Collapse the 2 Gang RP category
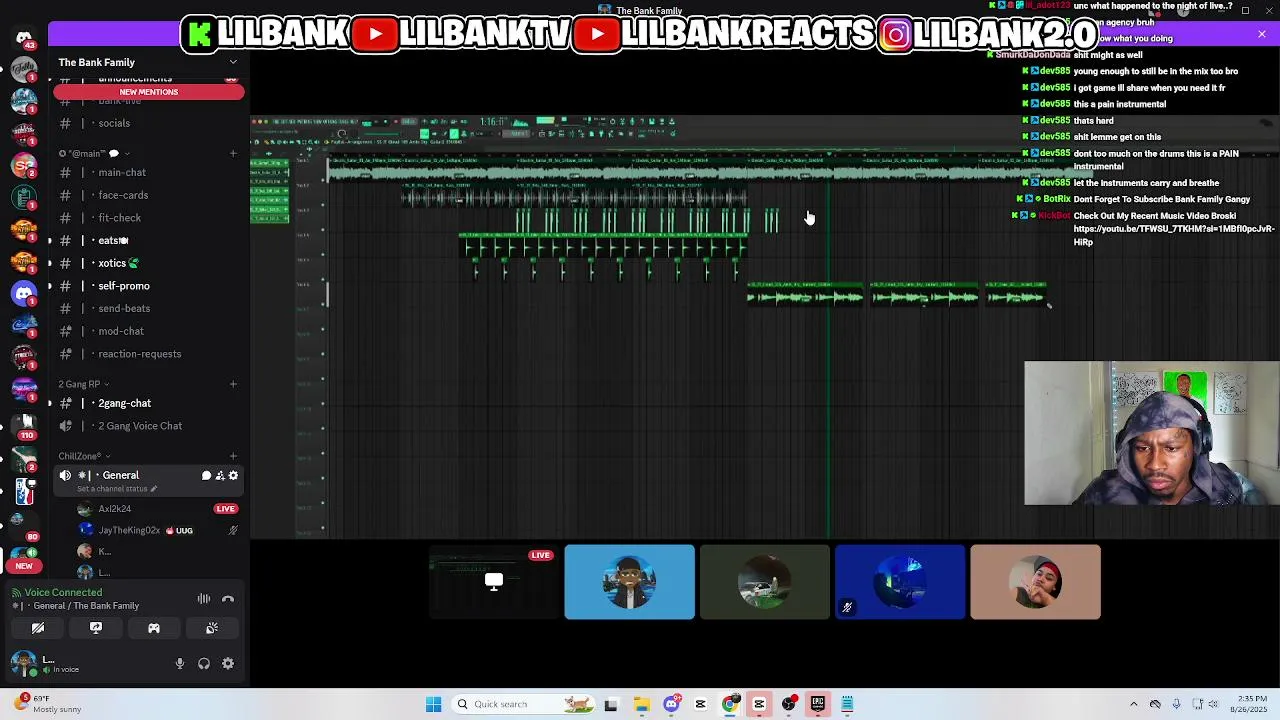The height and width of the screenshot is (720, 1280). (x=83, y=384)
